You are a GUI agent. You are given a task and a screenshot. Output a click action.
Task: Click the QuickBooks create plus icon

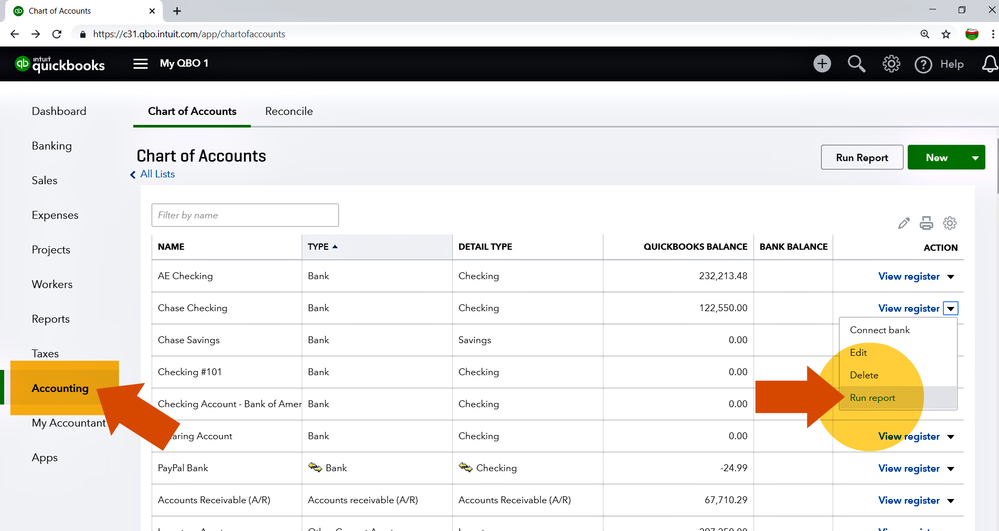(822, 64)
